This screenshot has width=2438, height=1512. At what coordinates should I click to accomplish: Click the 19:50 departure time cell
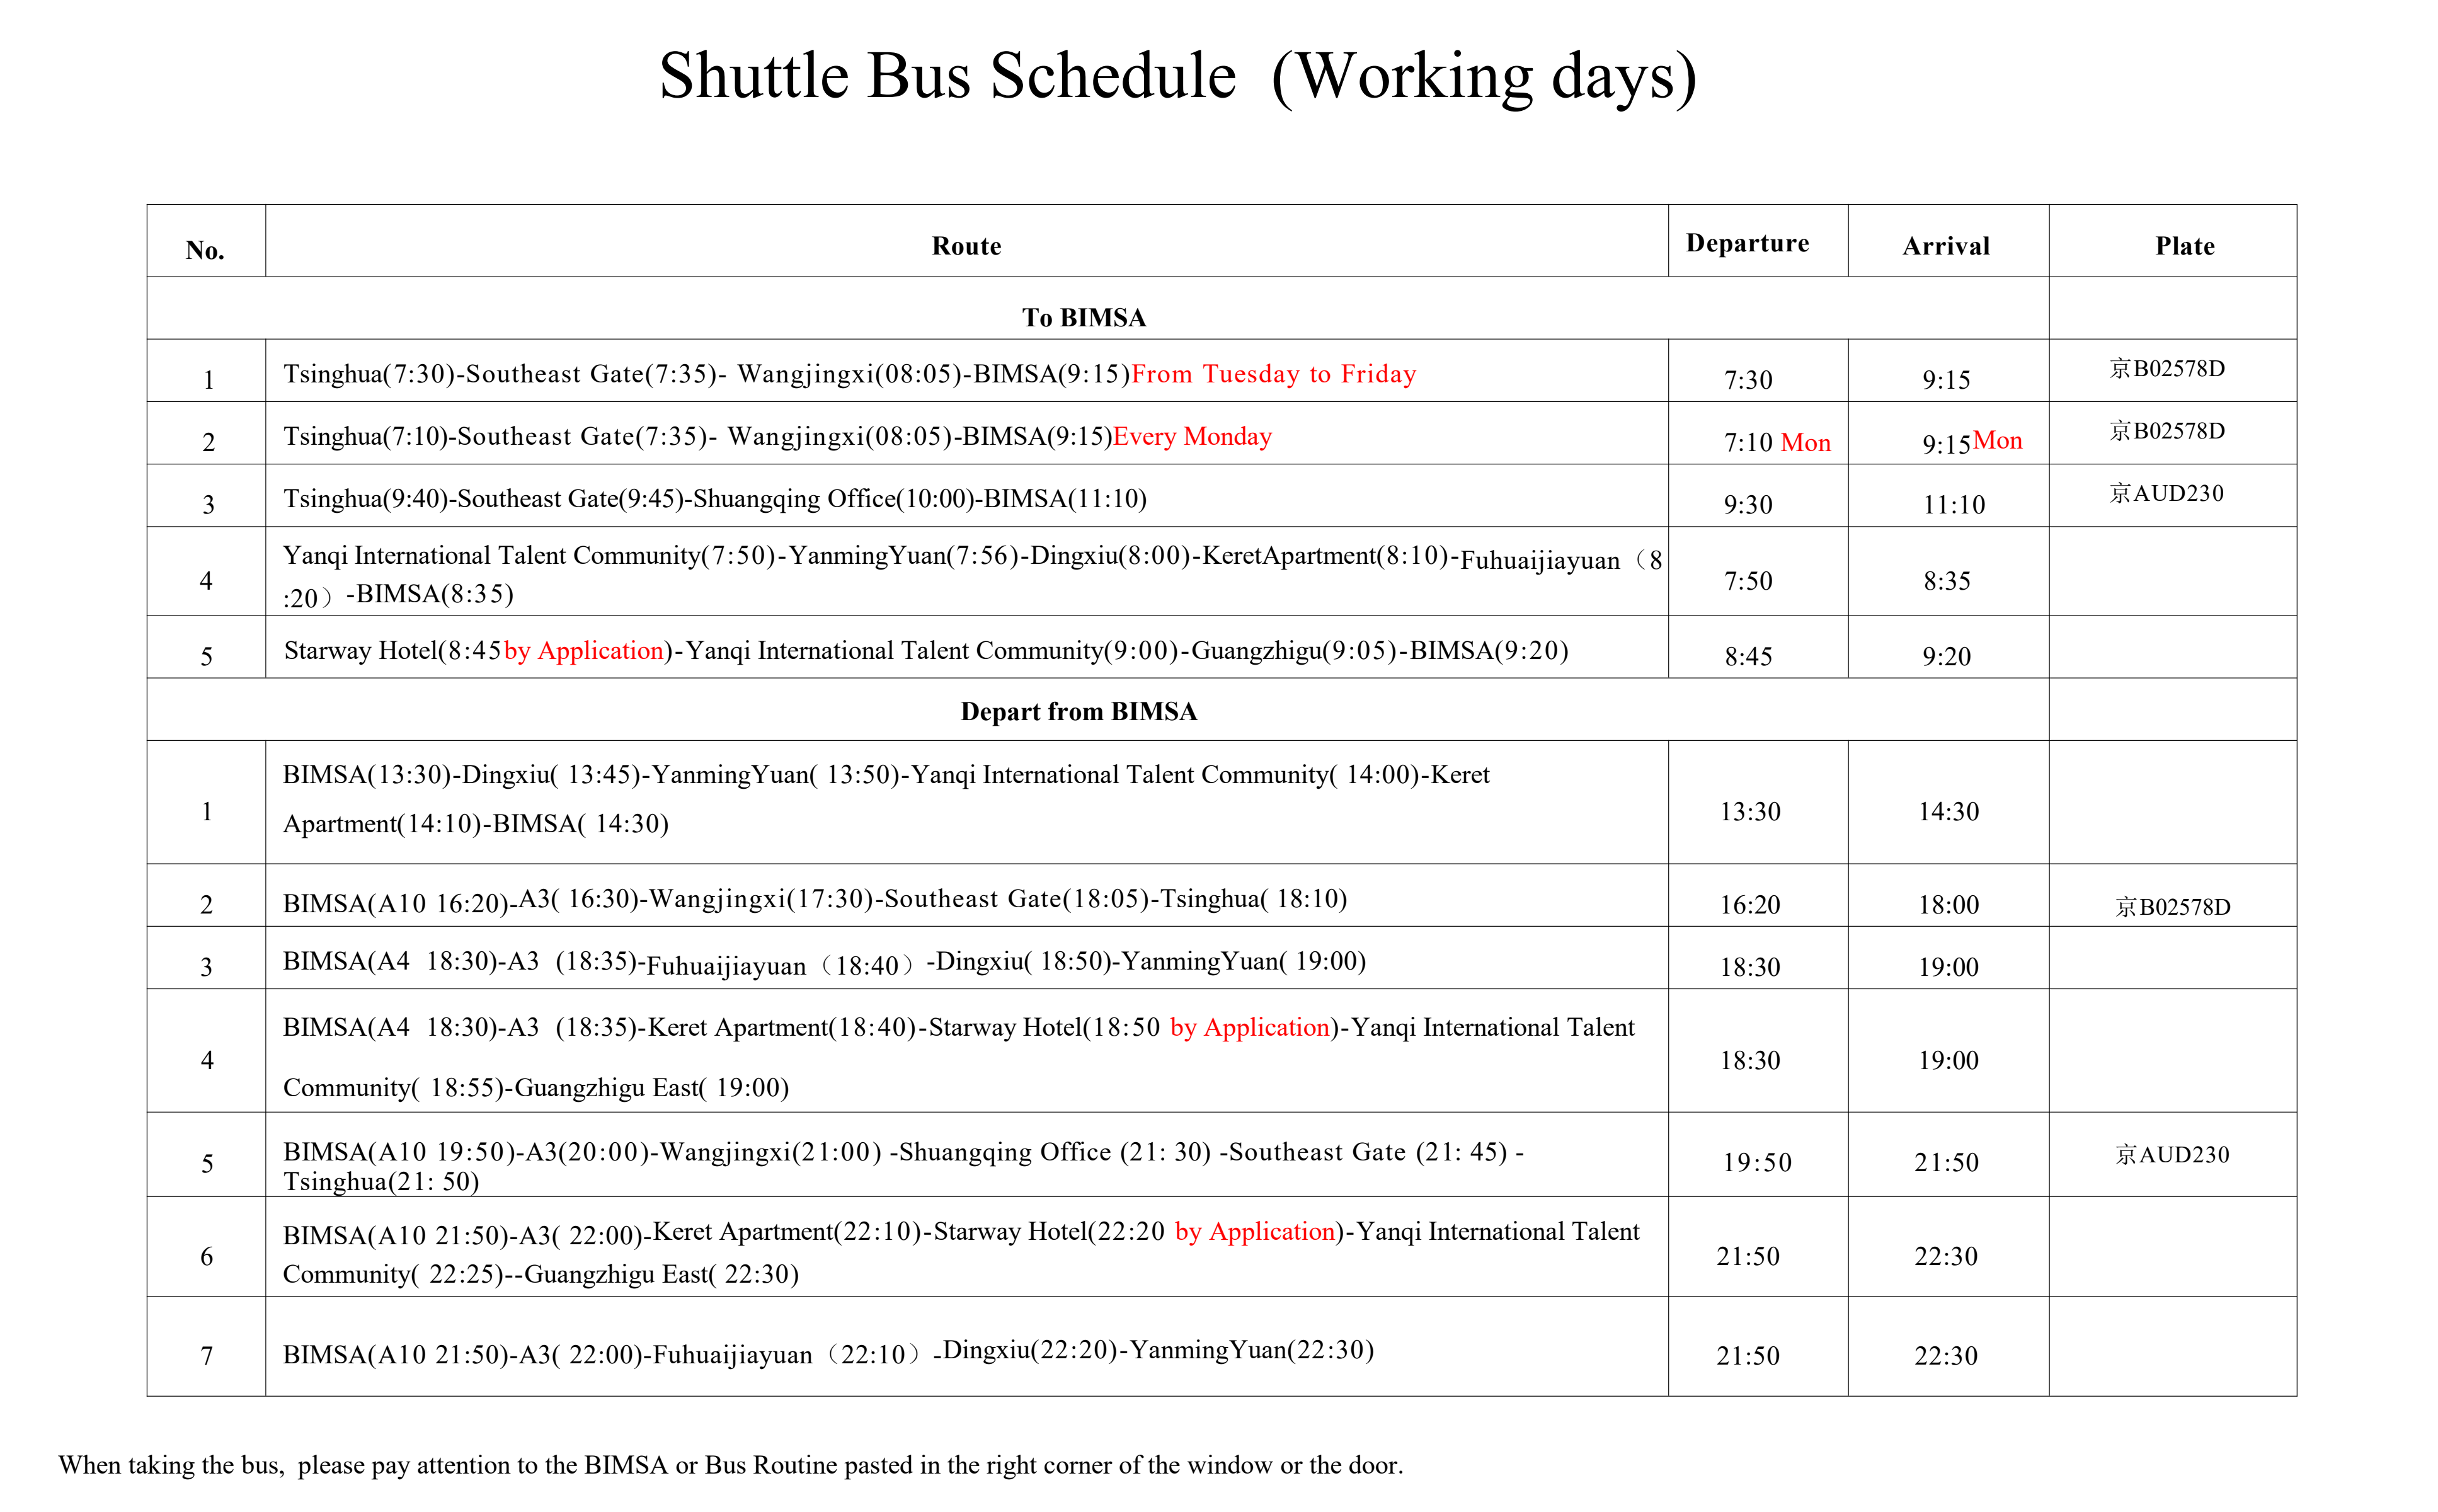(x=1756, y=1162)
